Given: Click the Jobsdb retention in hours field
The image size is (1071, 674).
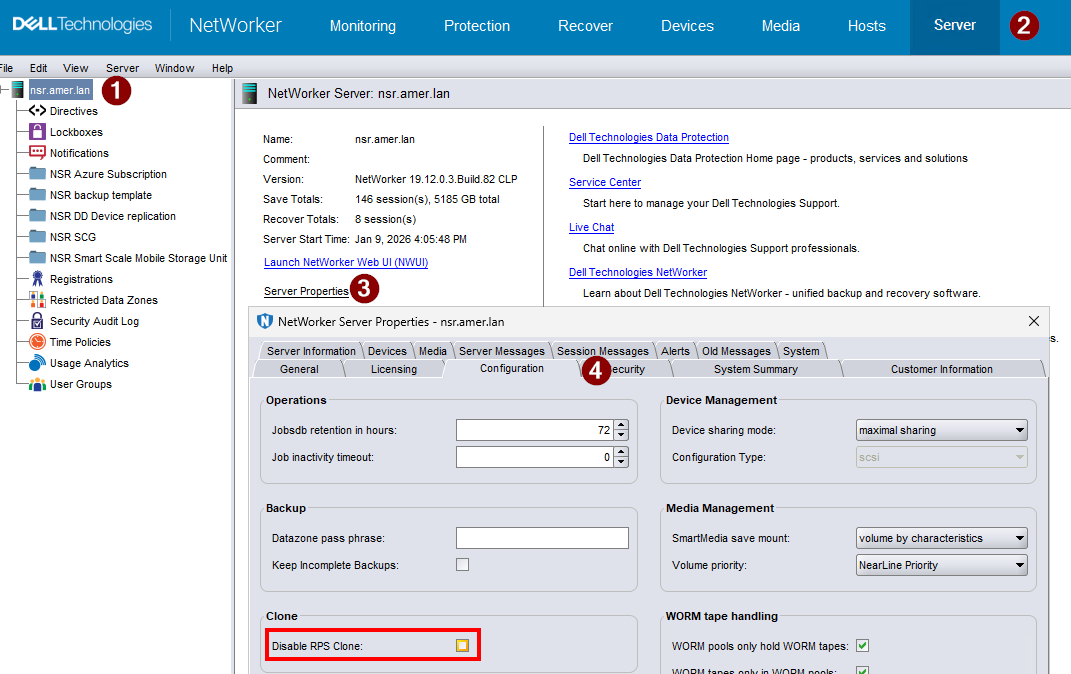Looking at the screenshot, I should coord(535,430).
